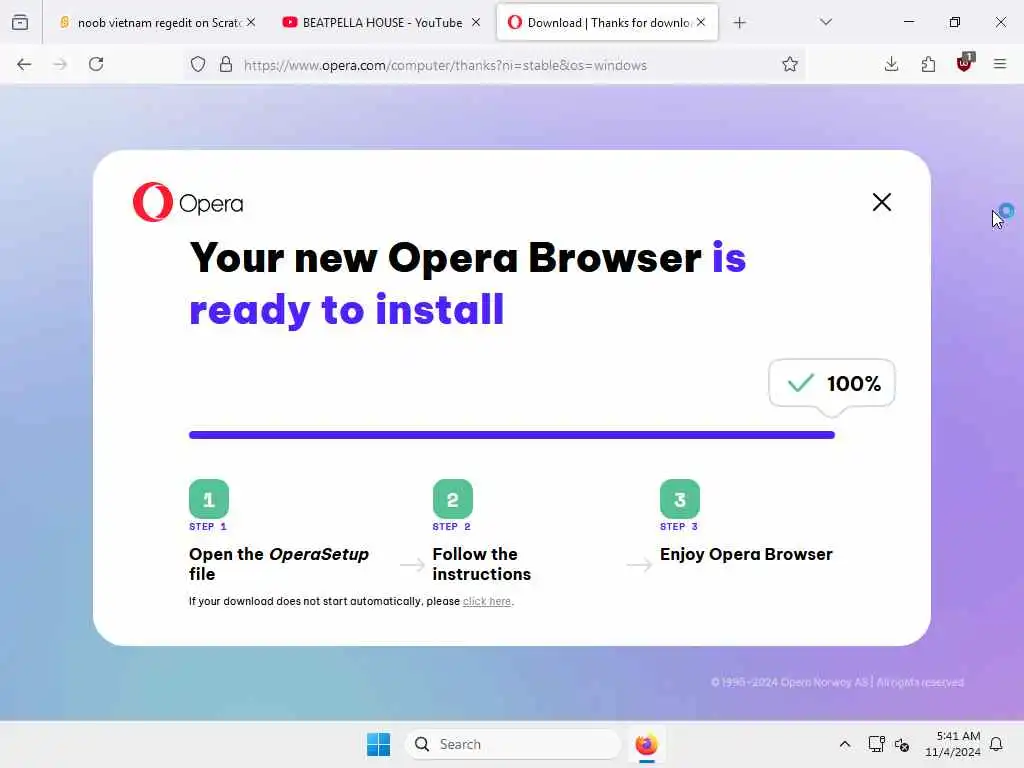This screenshot has height=768, width=1024.
Task: Open Firefox View recent browsing icon
Action: pyautogui.click(x=20, y=22)
